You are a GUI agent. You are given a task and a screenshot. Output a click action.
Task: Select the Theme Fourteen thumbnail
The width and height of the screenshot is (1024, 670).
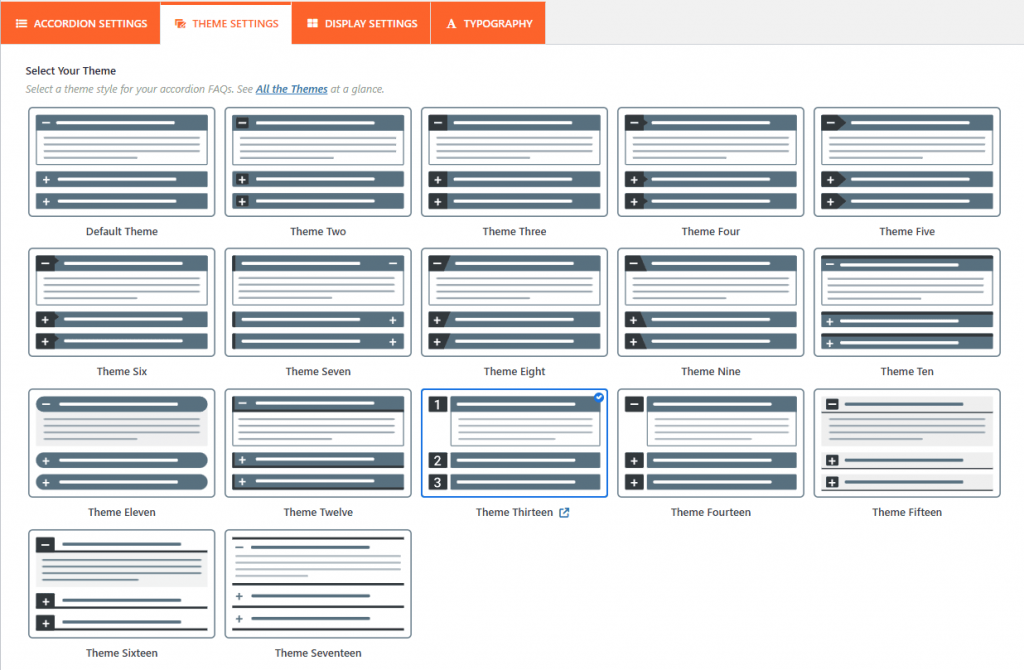click(711, 443)
